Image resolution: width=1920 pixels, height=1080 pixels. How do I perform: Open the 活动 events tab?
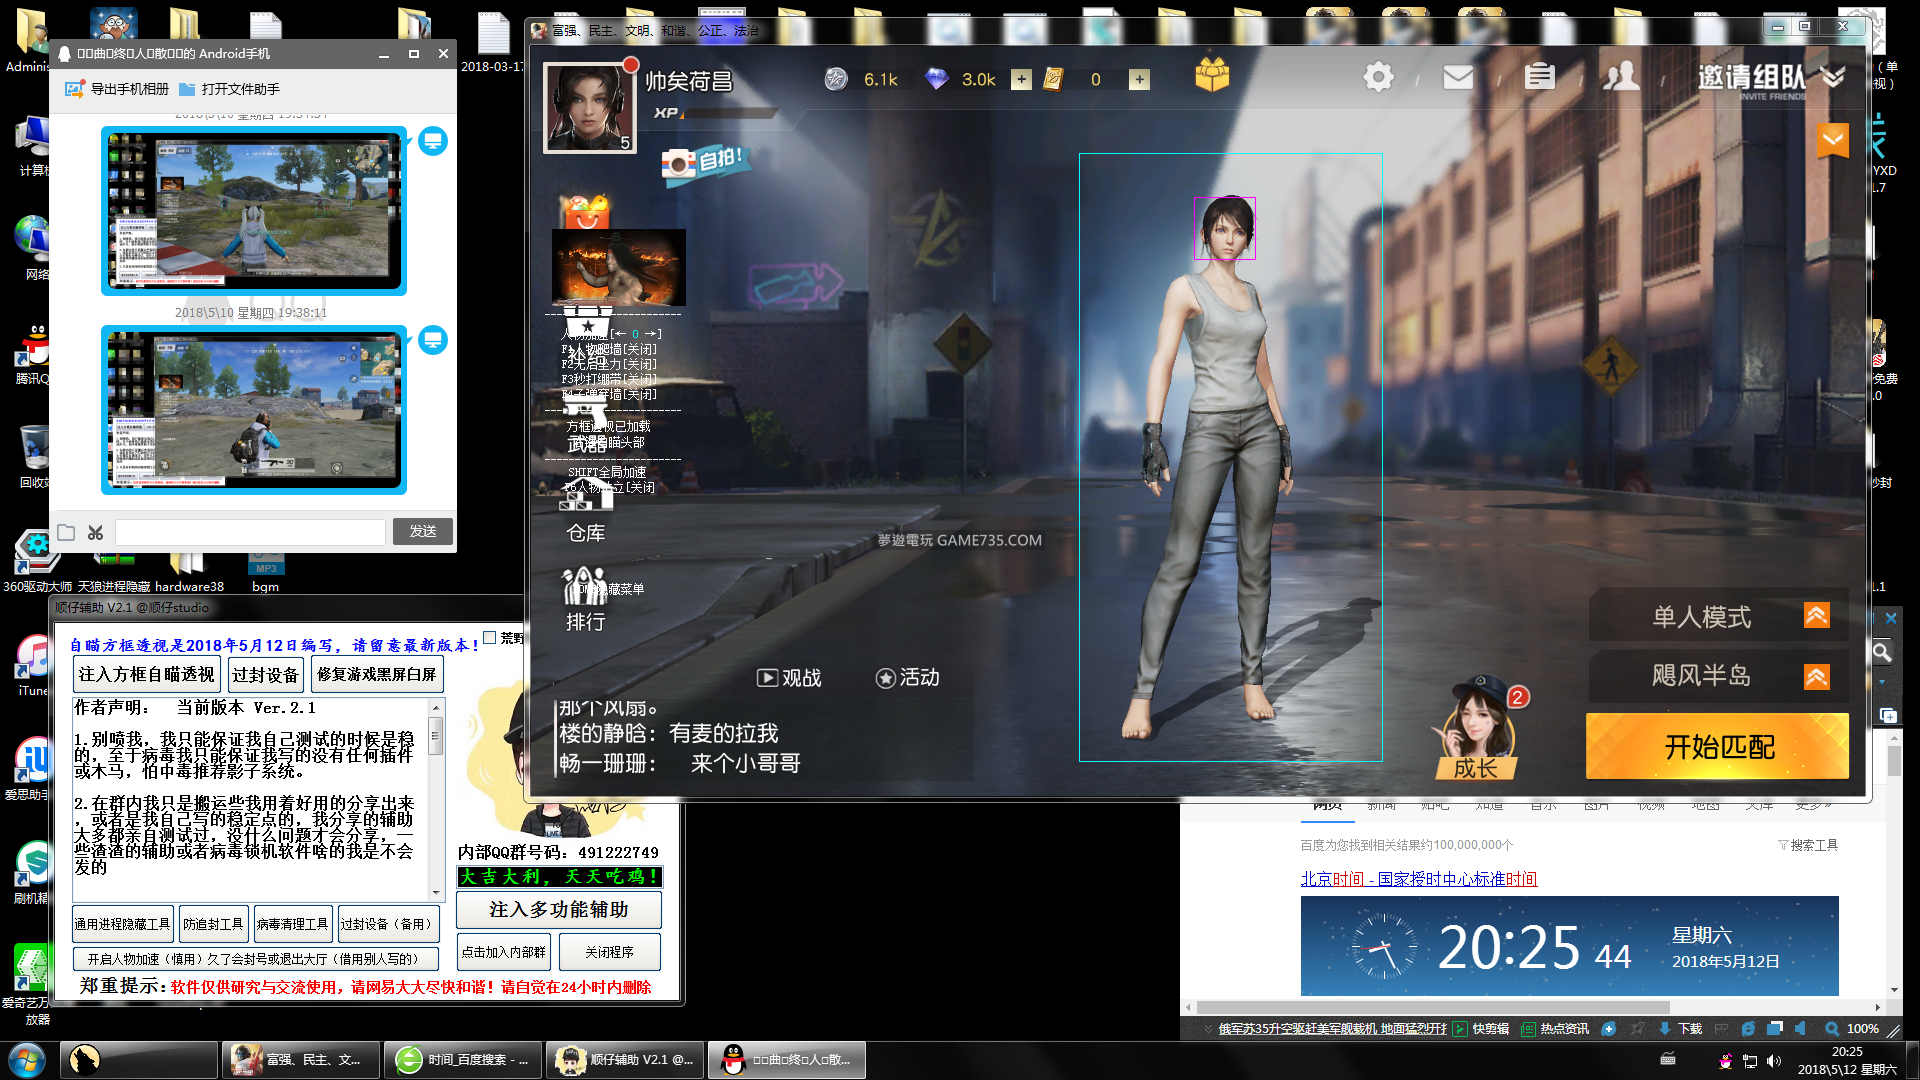907,678
